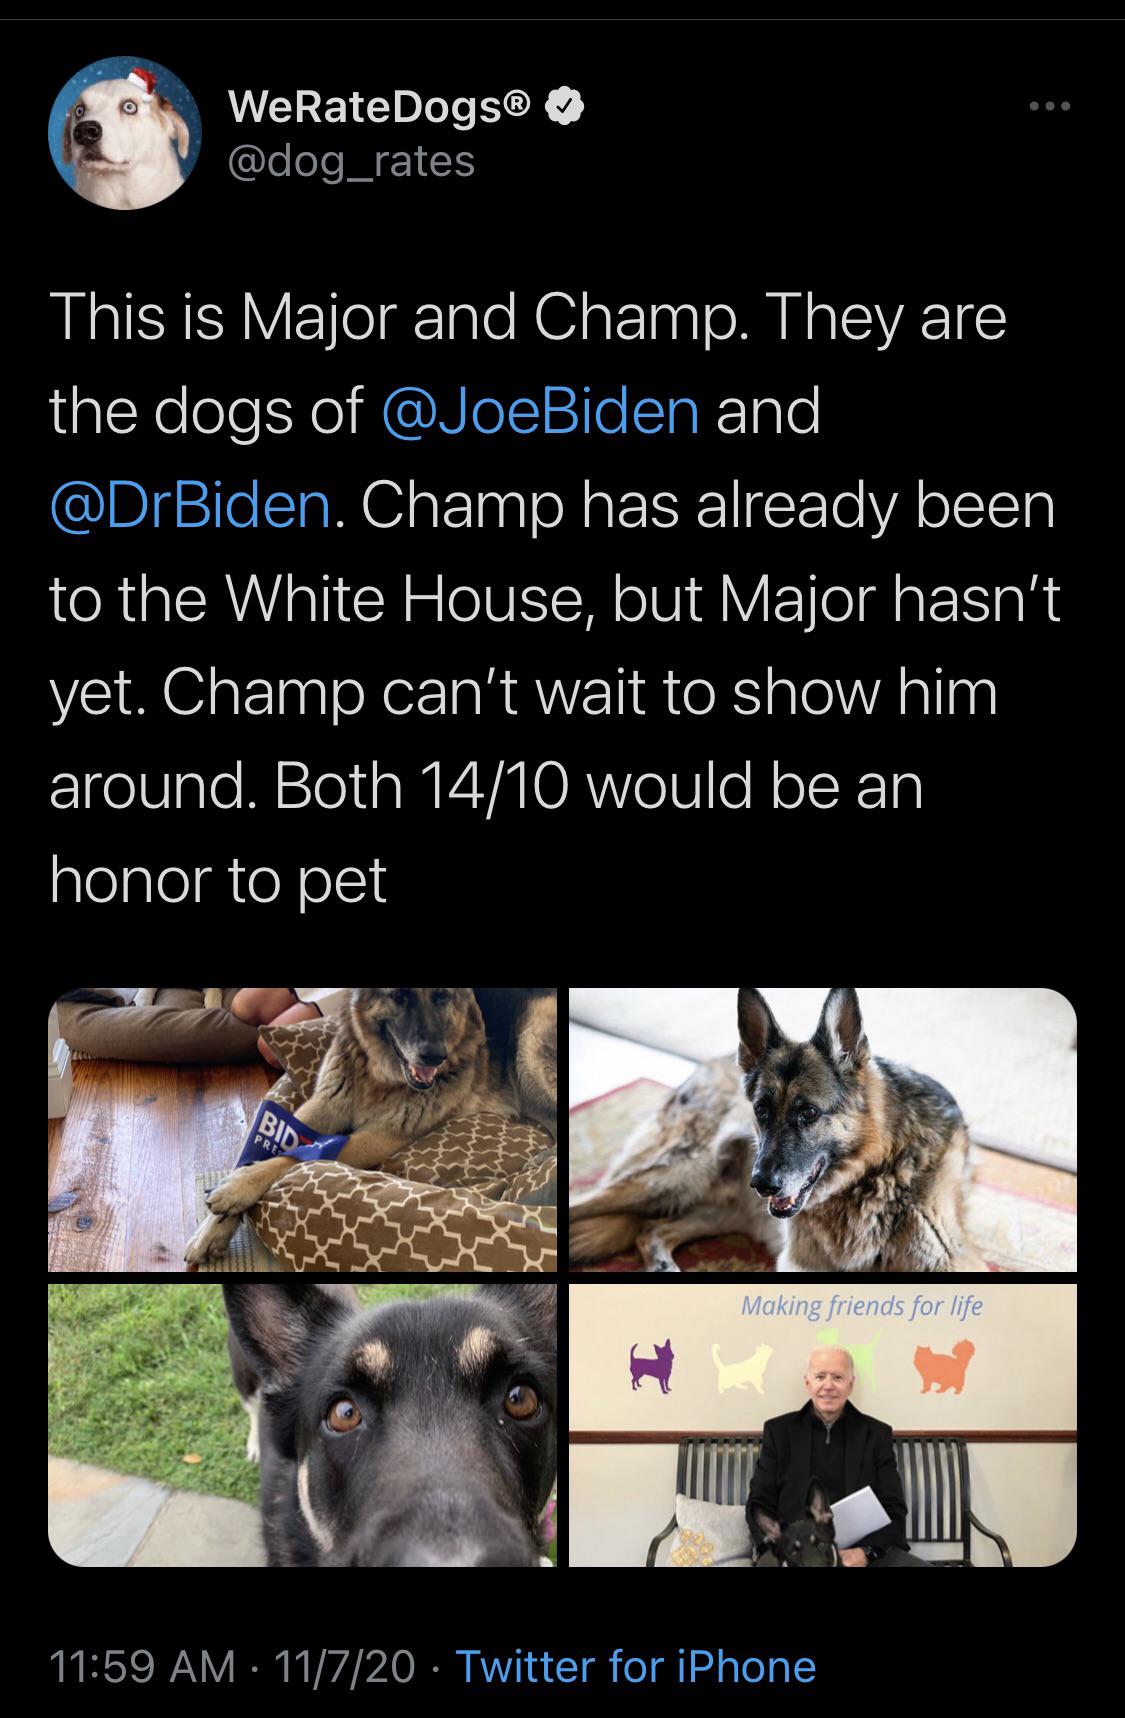Open the @dog_rates handle
Viewport: 1125px width, 1718px height.
coord(352,161)
